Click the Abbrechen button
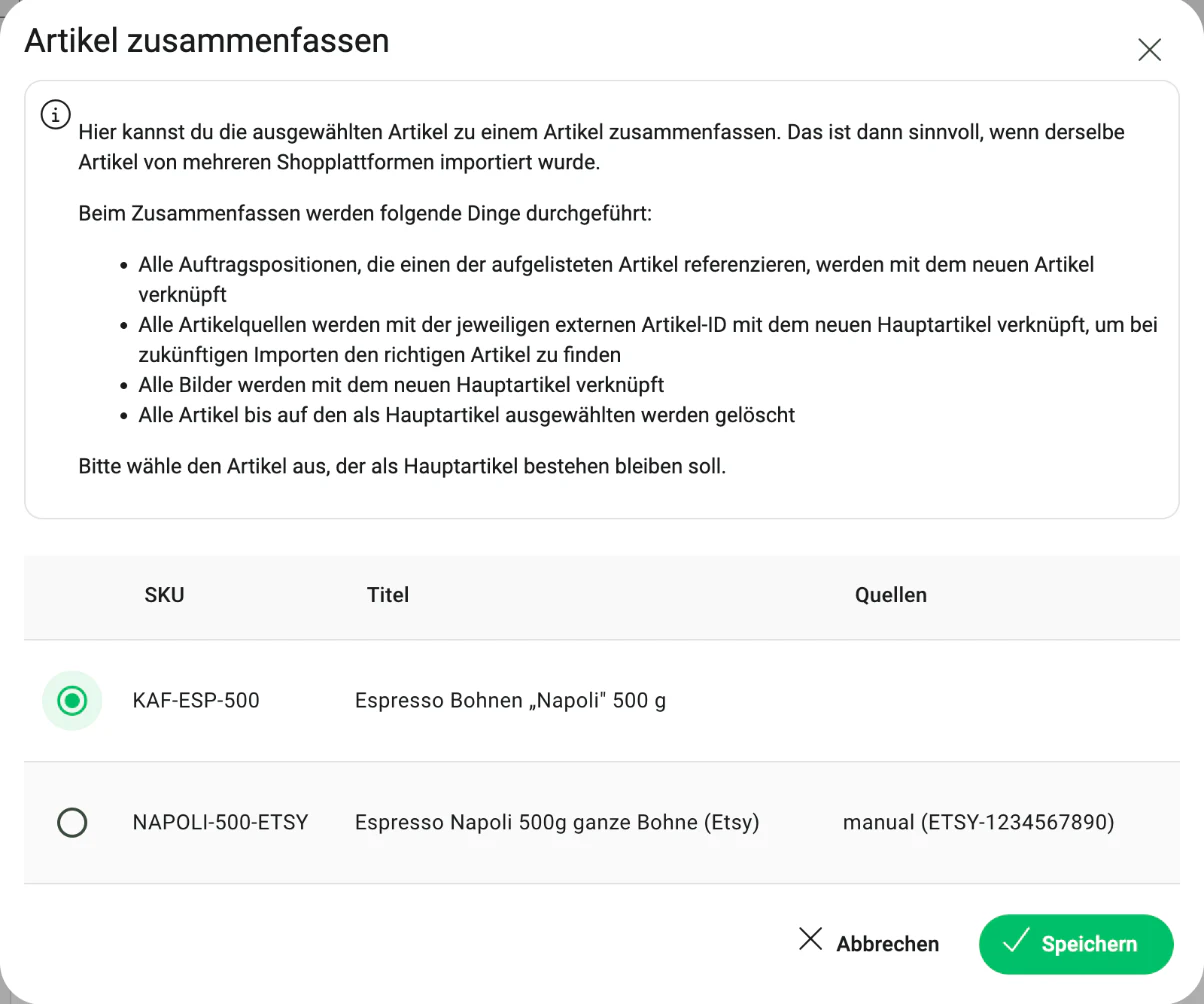 point(868,944)
